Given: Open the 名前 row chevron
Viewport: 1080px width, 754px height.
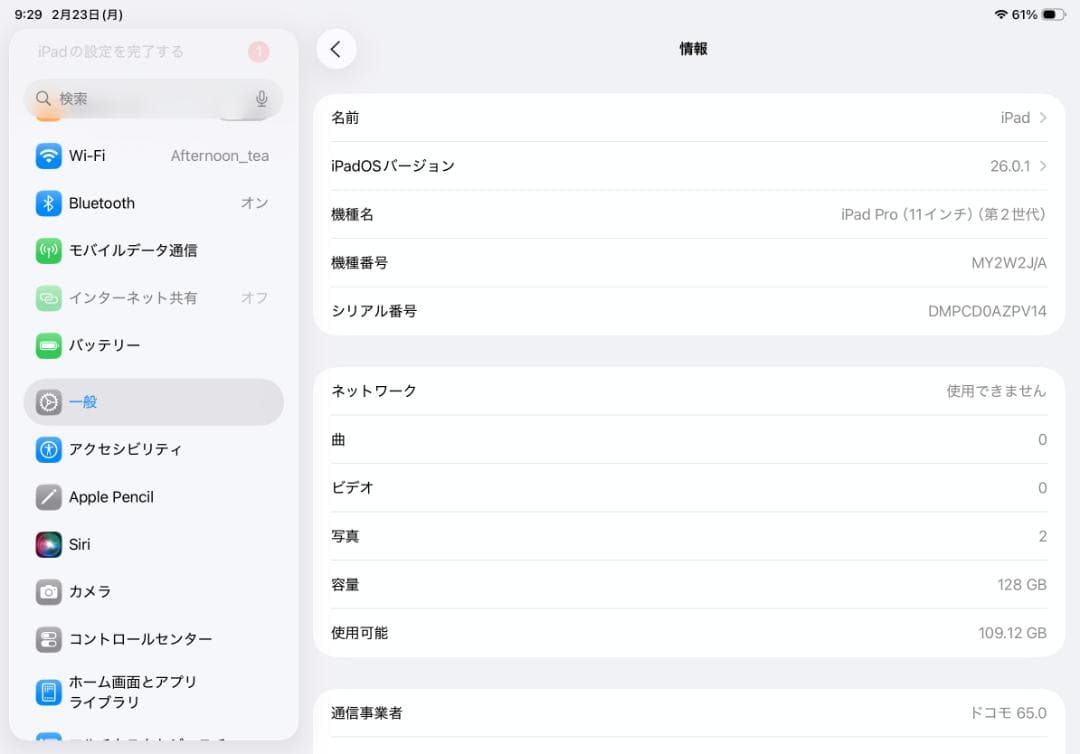Looking at the screenshot, I should pyautogui.click(x=1043, y=118).
